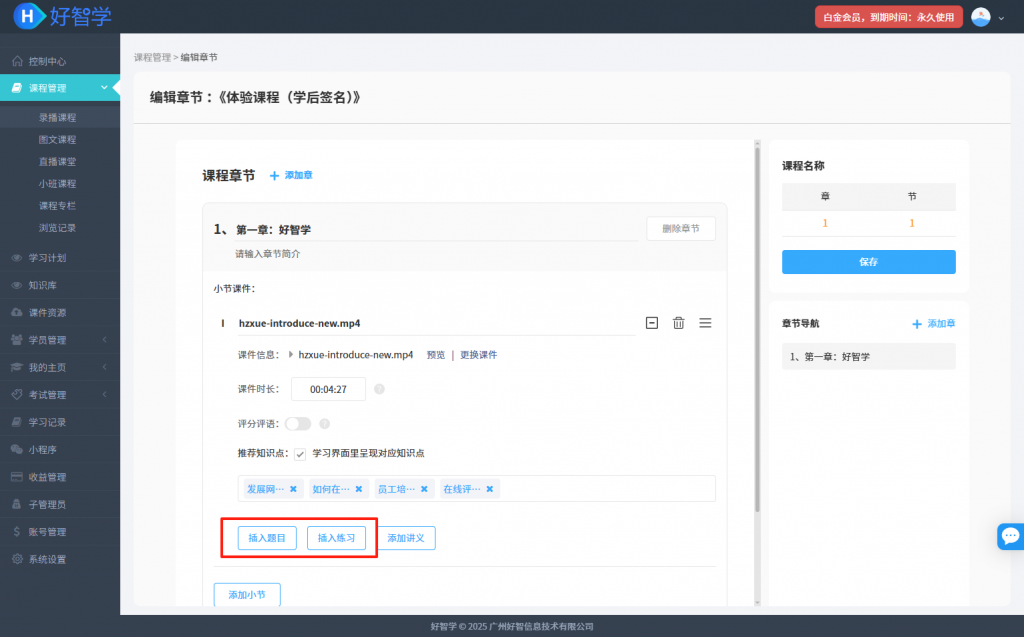
Task: Remove the 在线评 tag with its X
Action: pyautogui.click(x=489, y=489)
